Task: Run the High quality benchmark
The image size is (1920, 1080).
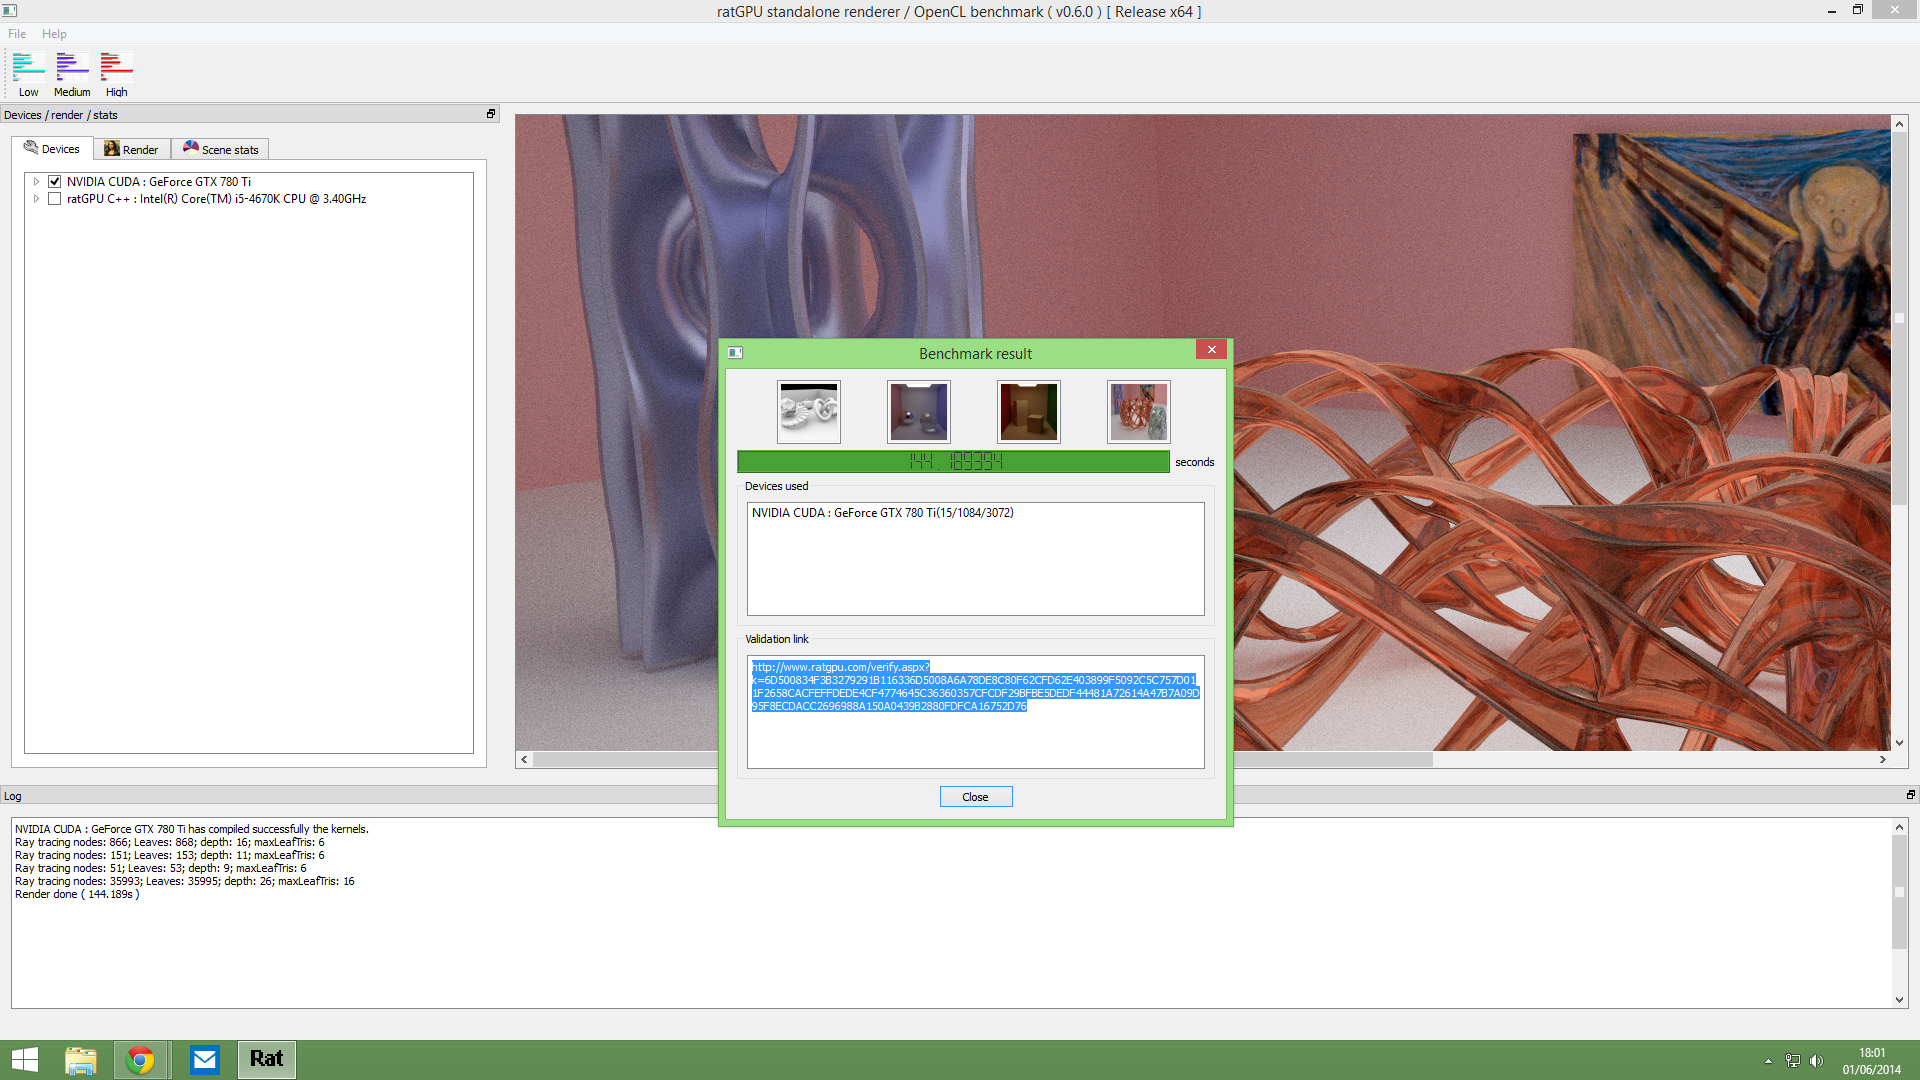Action: [x=116, y=74]
